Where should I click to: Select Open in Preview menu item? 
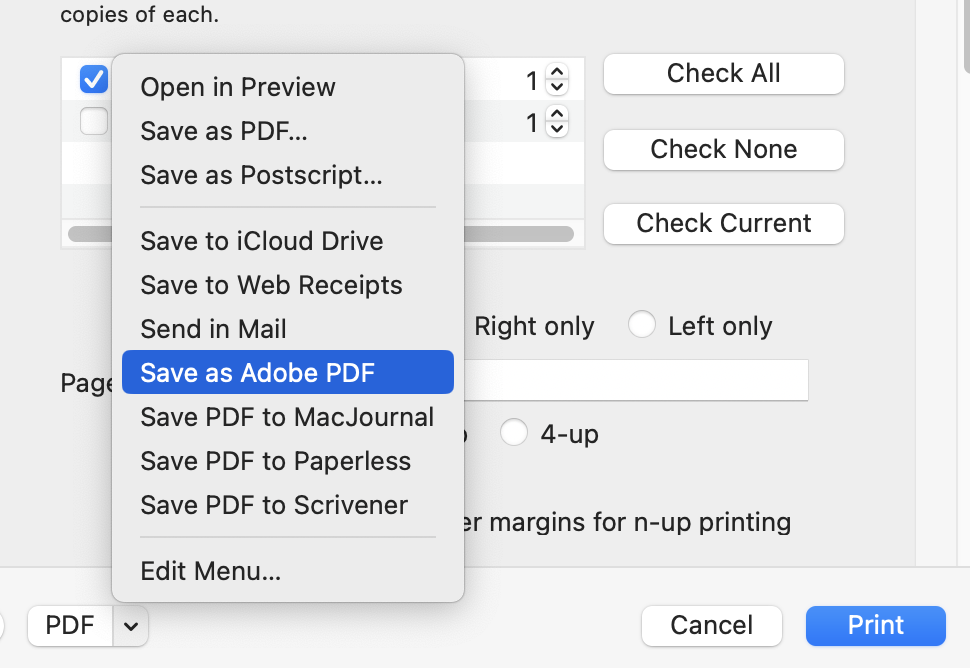coord(238,87)
